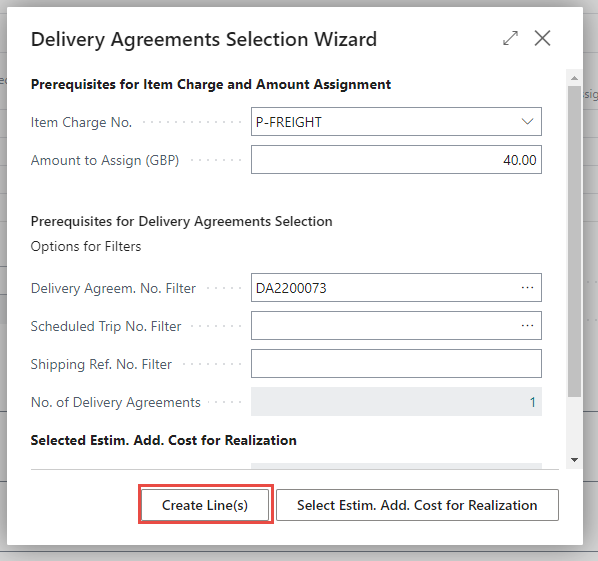Image resolution: width=598 pixels, height=561 pixels.
Task: Open lookup ellipsis for Delivery Agreem. No. Filter
Action: [527, 288]
